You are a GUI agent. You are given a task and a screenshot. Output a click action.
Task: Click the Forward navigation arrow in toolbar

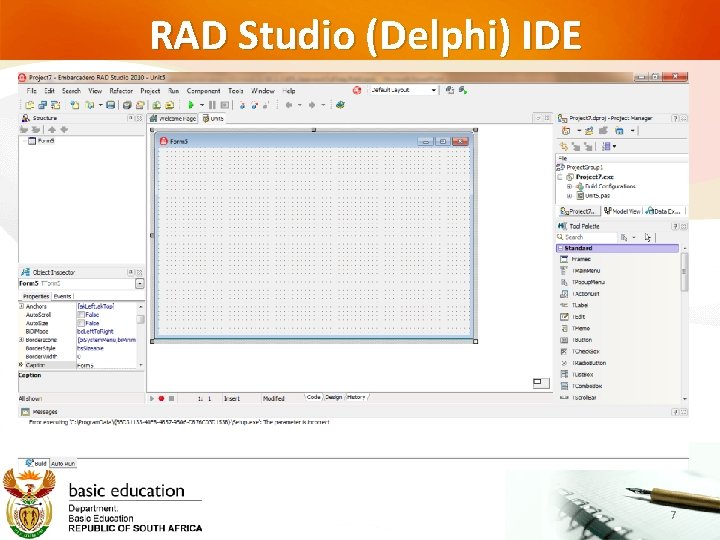[x=312, y=105]
